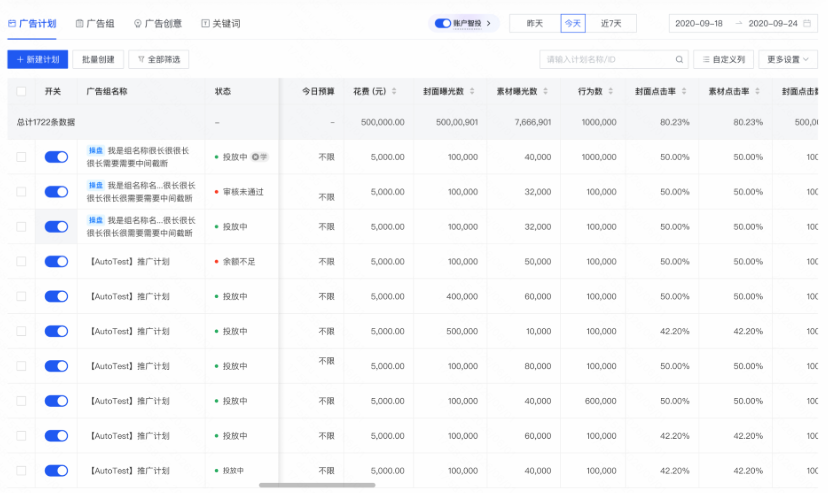Click 操盘 tag on first row
828x493 pixels.
(96, 150)
